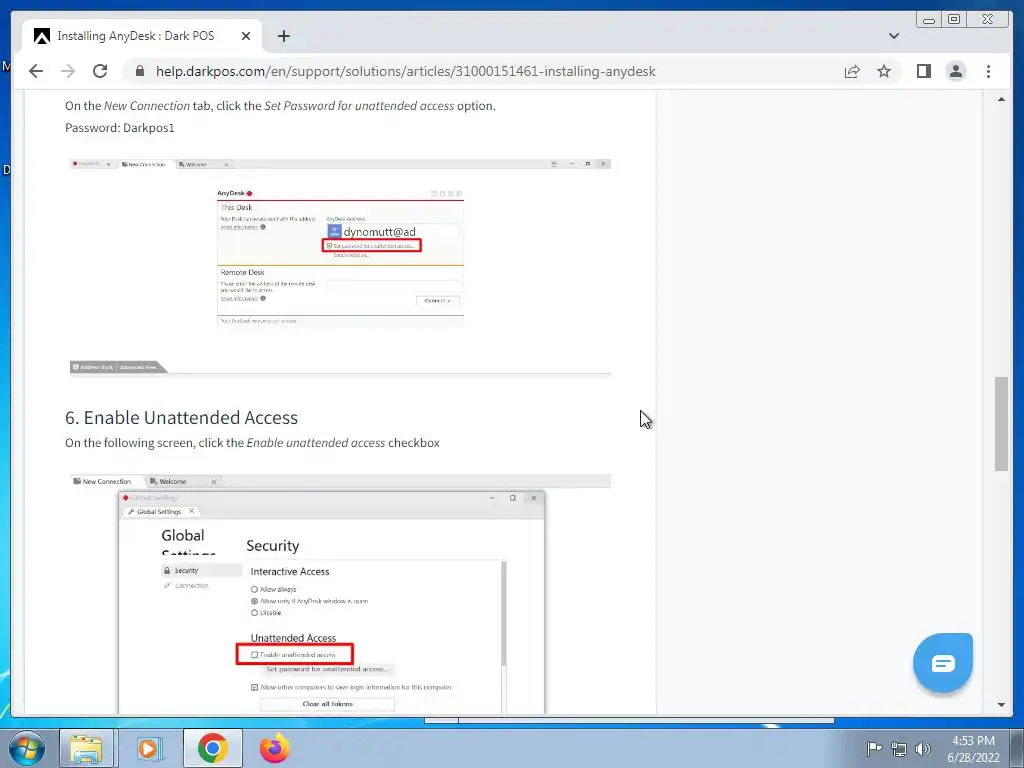Launch Windows Media Player from taskbar
Image resolution: width=1024 pixels, height=768 pixels.
click(148, 748)
